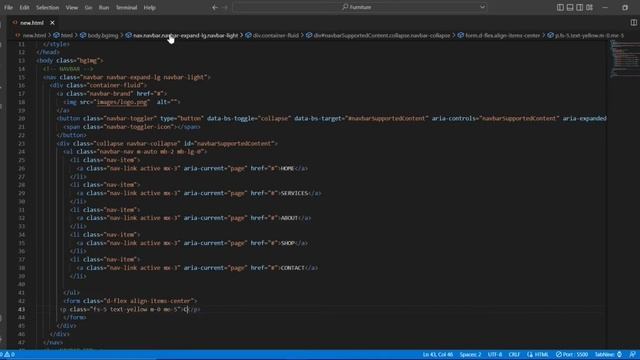Click the minimap code overview
Screen dimensions: 640x360
tap(624, 59)
